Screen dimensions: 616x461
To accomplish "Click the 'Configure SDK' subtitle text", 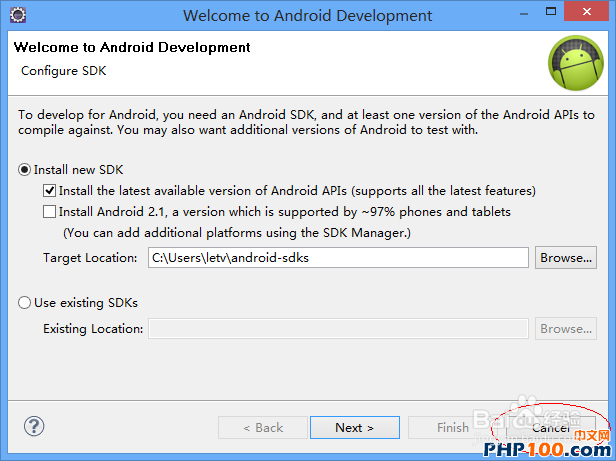I will tap(64, 71).
